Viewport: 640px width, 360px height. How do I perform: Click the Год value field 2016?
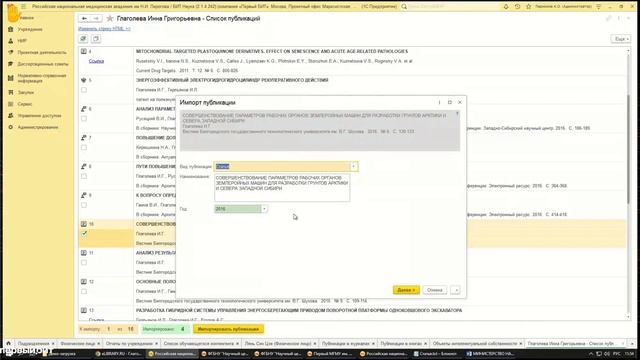238,209
